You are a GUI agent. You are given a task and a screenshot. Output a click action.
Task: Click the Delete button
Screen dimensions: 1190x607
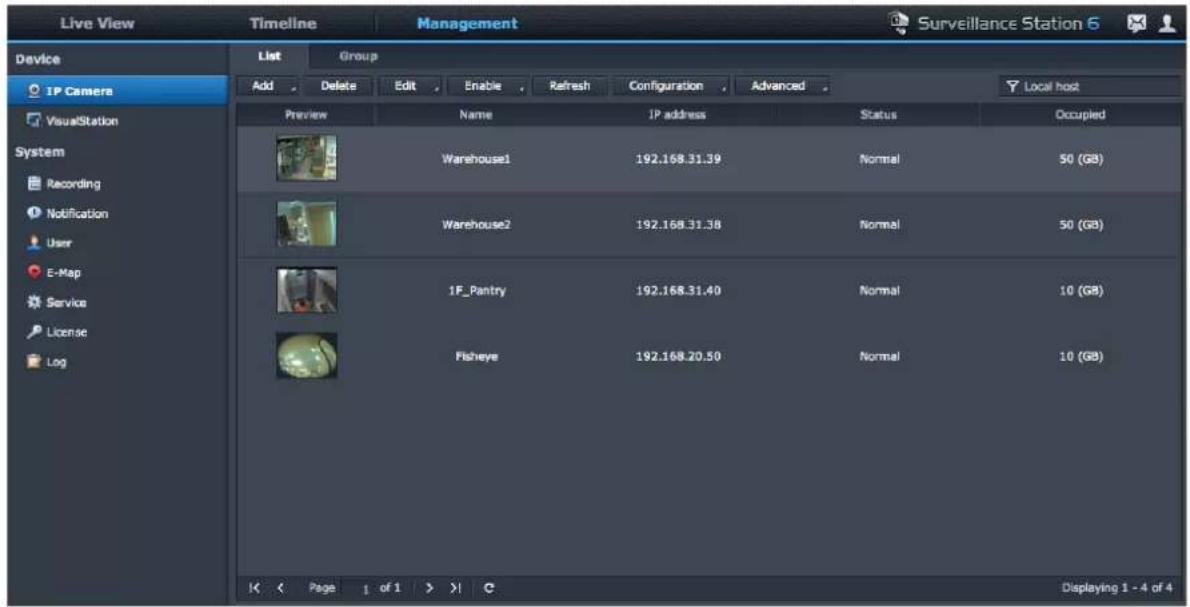[x=338, y=86]
